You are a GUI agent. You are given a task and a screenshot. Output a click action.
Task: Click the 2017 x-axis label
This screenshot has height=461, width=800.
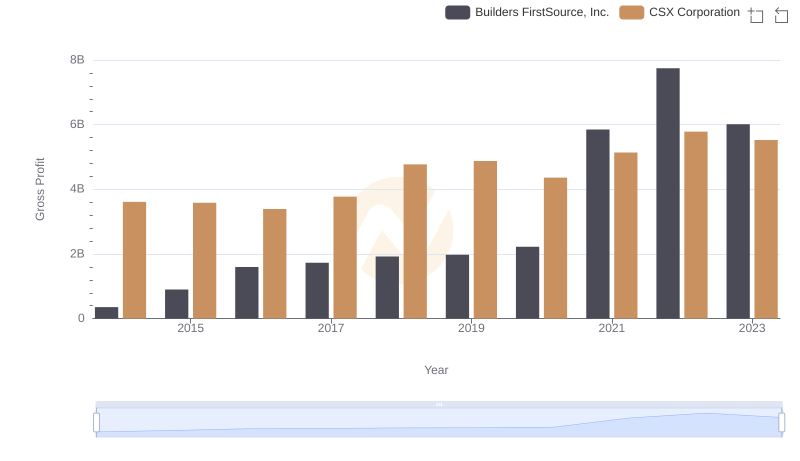[331, 328]
